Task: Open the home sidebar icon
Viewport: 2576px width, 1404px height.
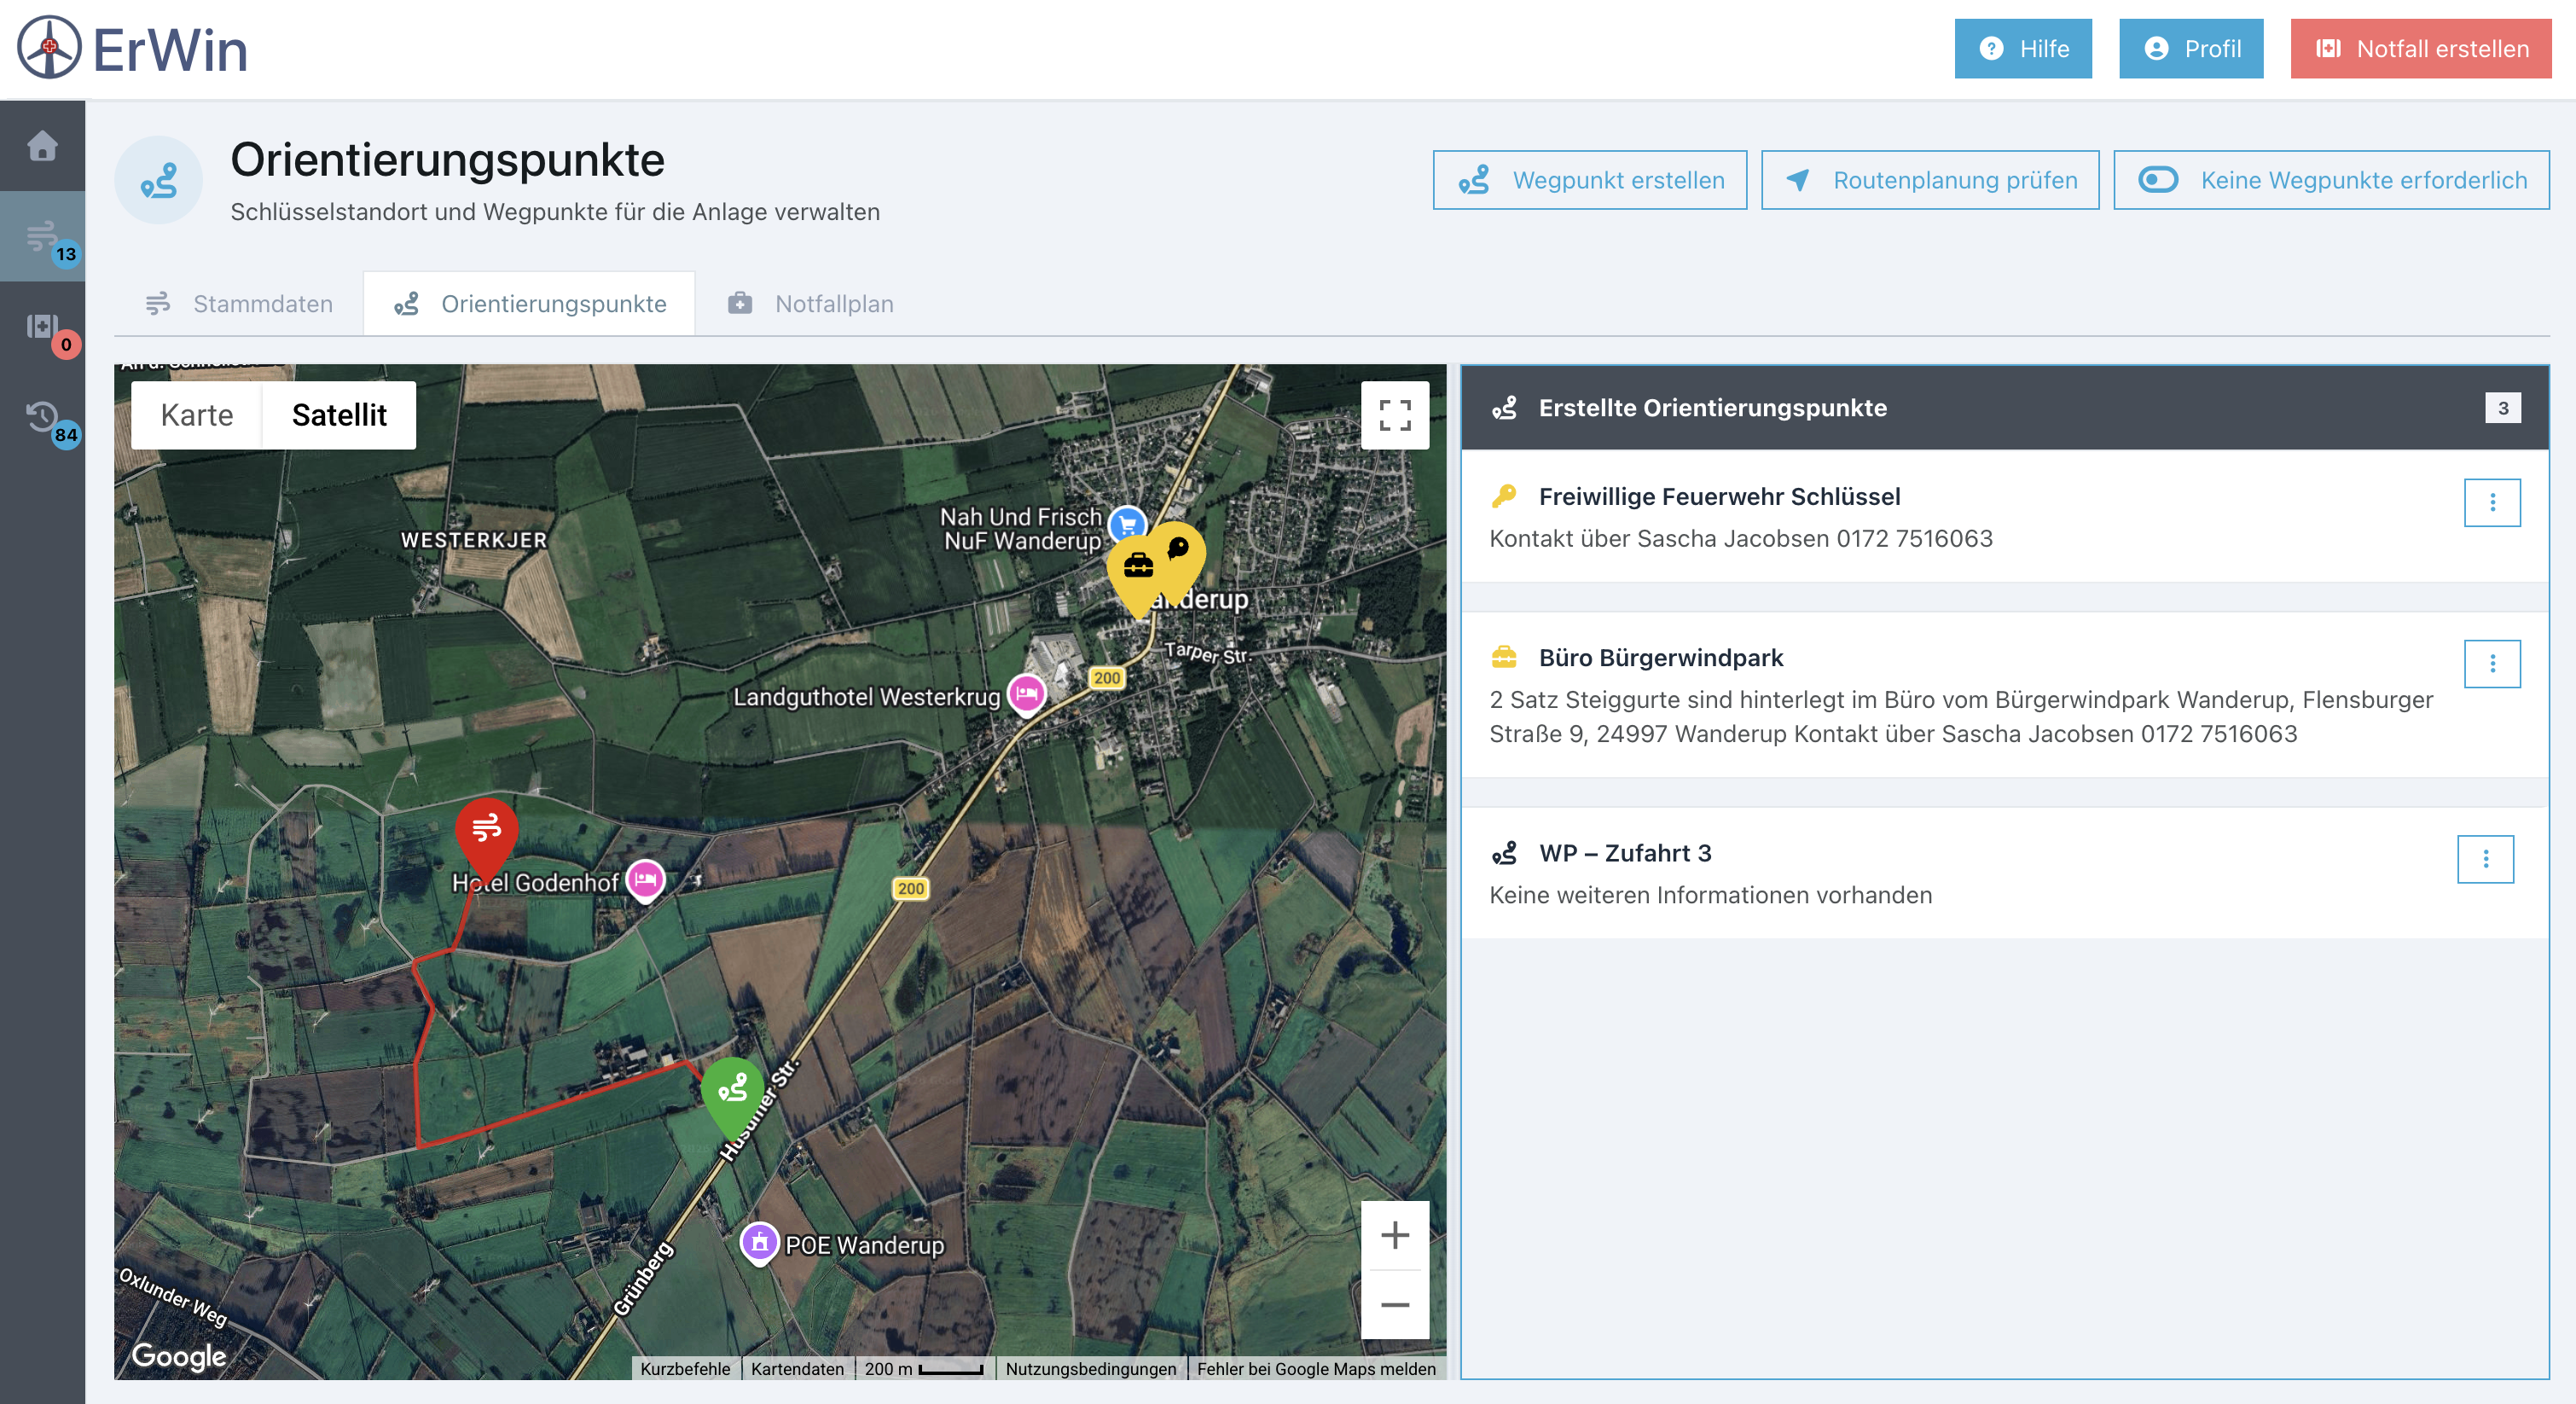Action: (x=42, y=146)
